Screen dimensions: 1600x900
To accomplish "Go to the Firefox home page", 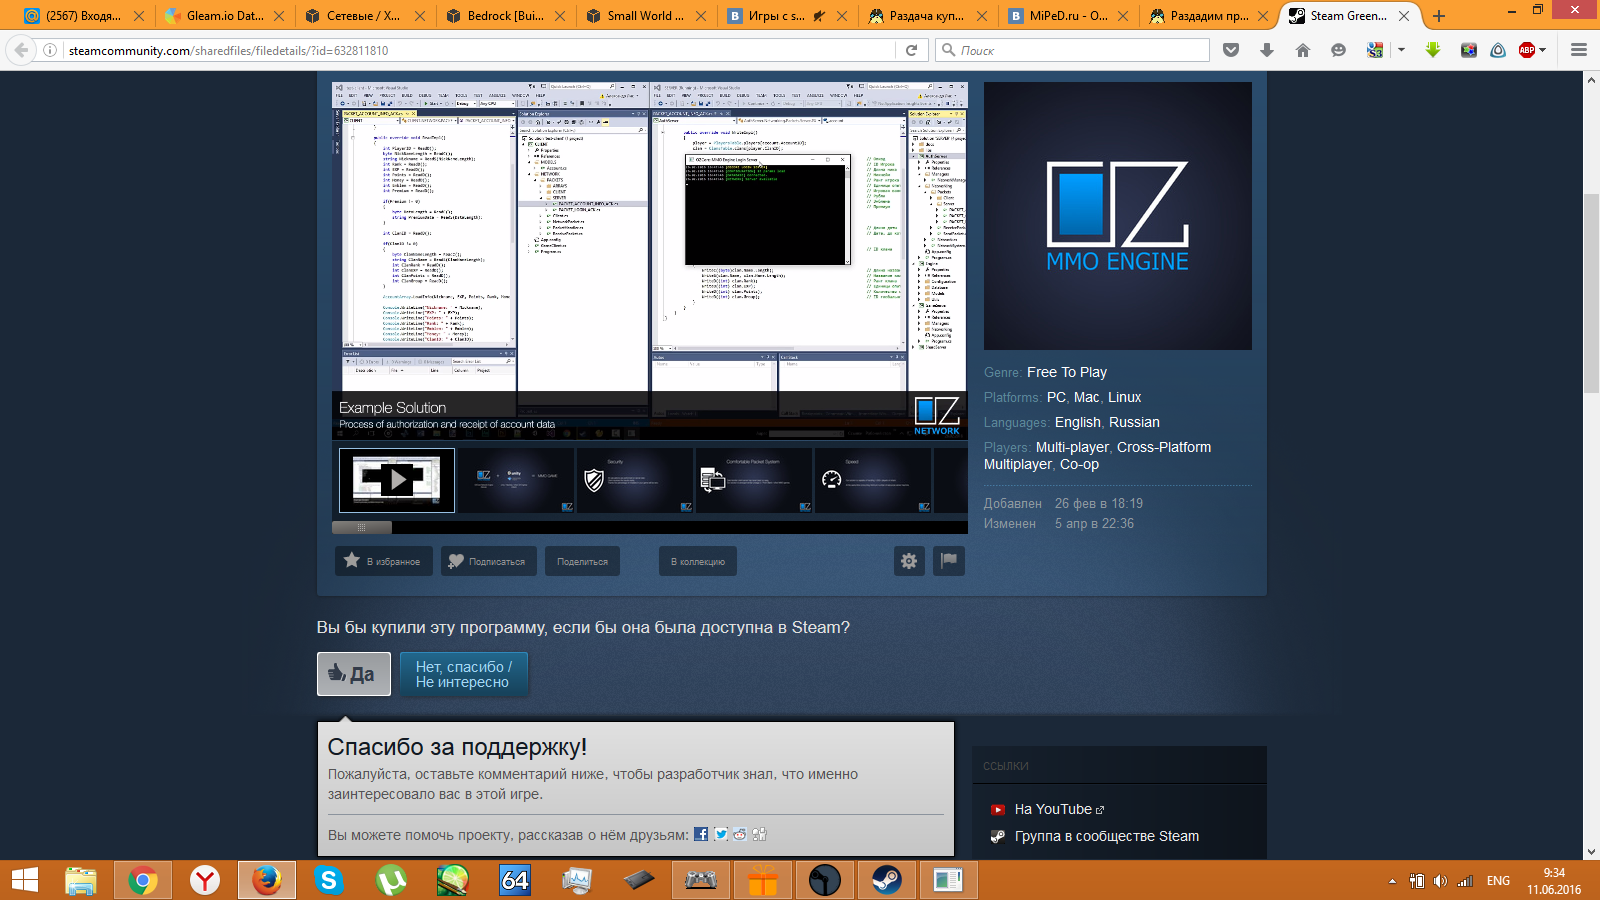I will click(x=1303, y=50).
